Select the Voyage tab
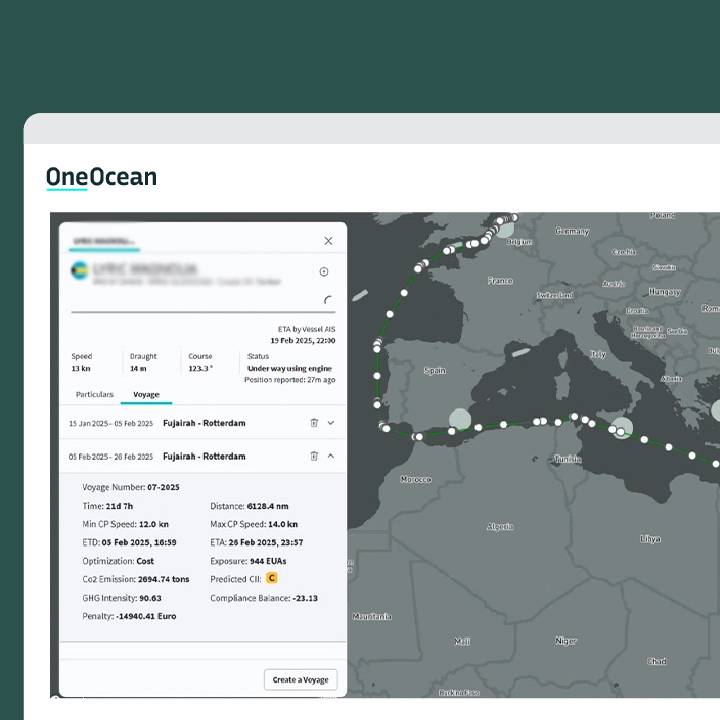This screenshot has height=720, width=720. [146, 394]
